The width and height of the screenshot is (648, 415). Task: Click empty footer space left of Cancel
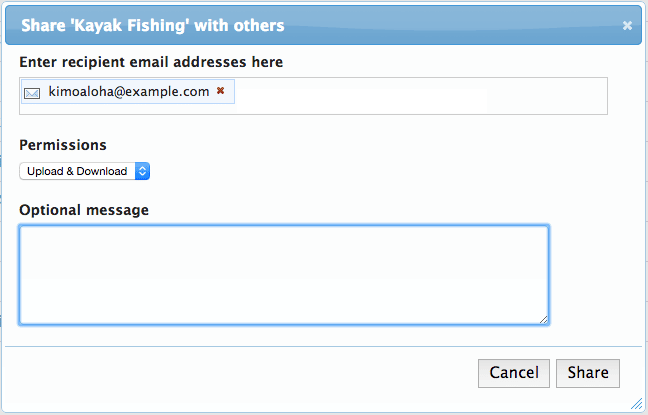point(250,373)
